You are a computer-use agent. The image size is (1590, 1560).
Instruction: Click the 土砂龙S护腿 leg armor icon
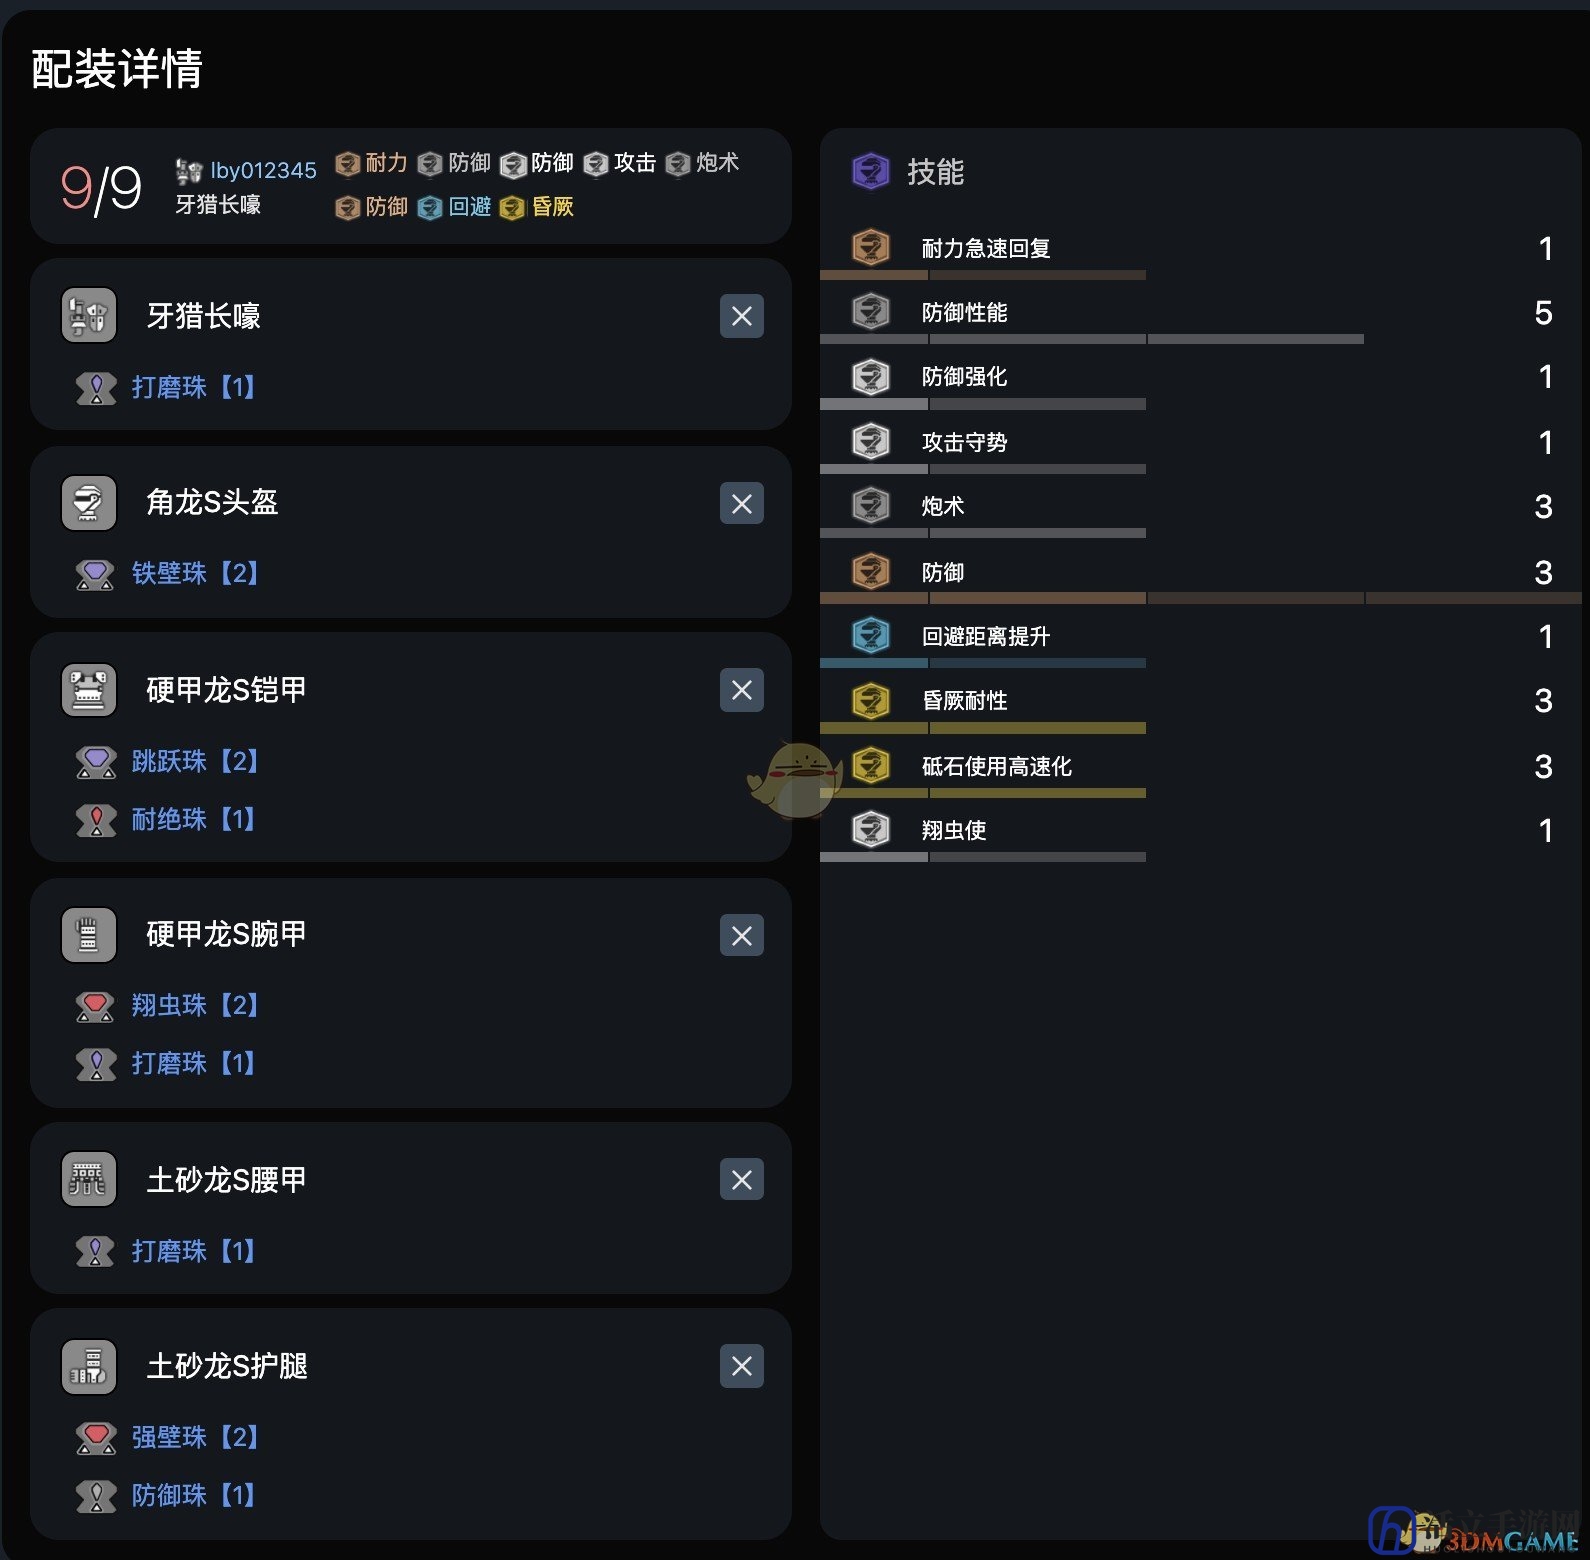[89, 1366]
